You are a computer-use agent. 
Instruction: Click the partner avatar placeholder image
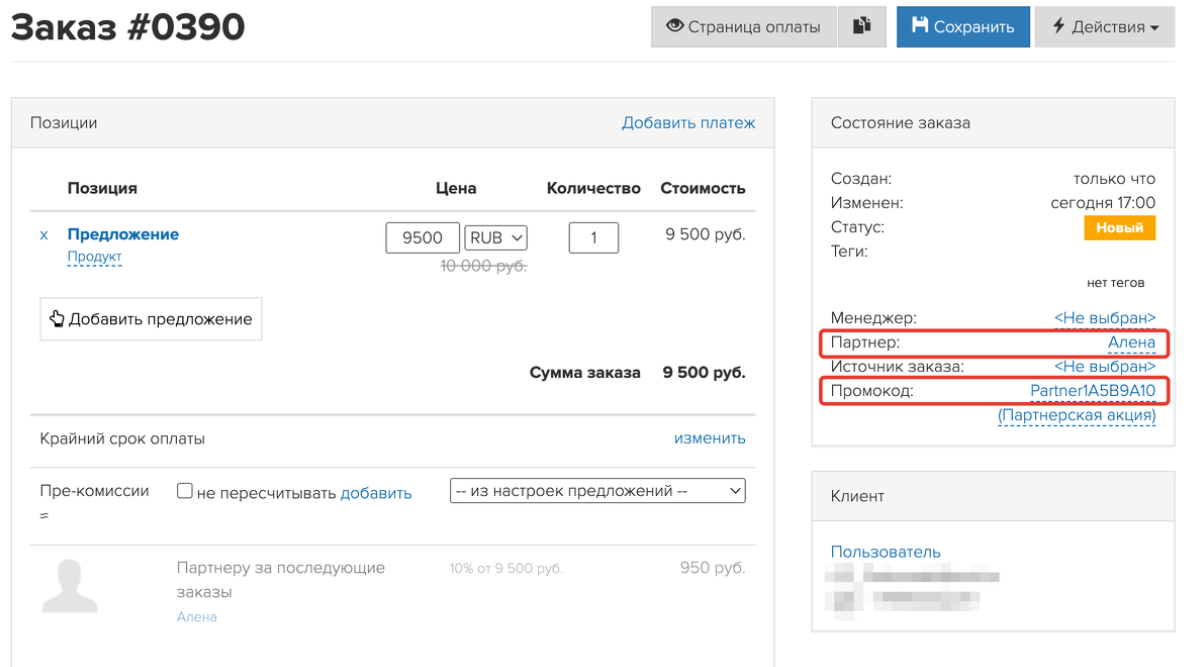pos(70,586)
